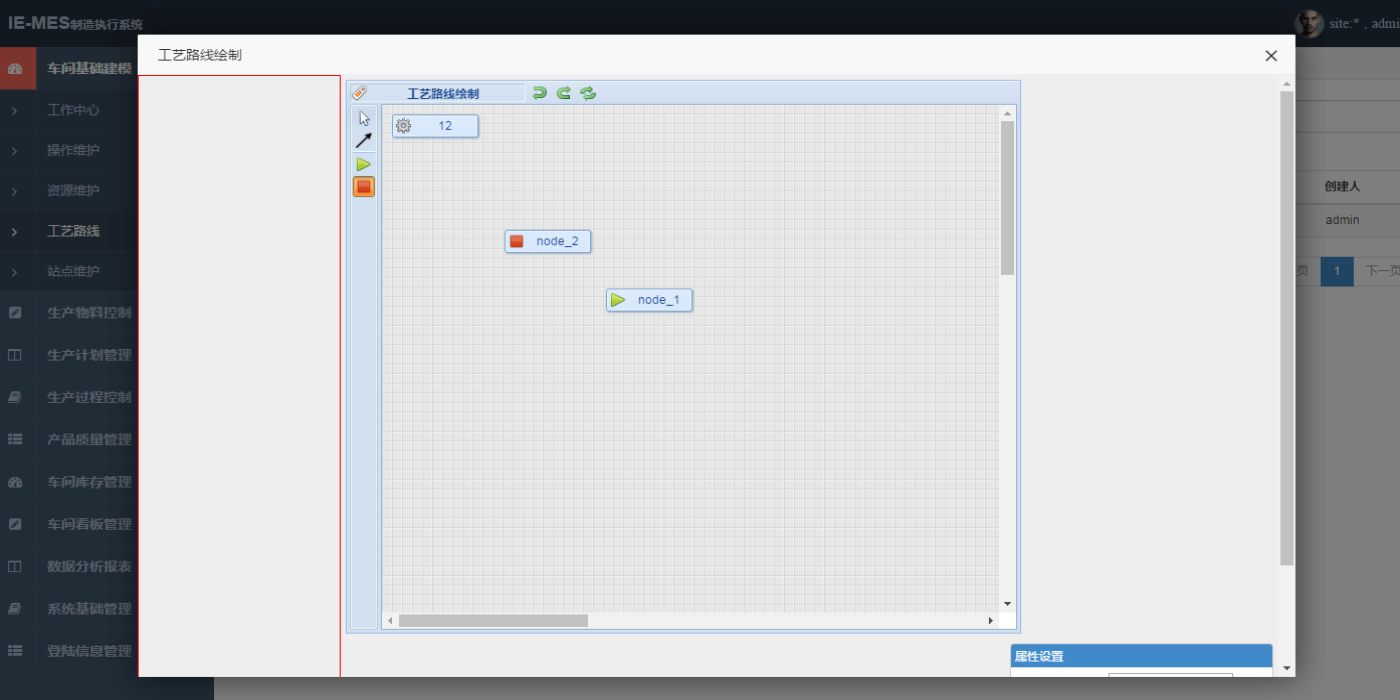Select the arrow connection line tool
Screen dimensions: 1400x700
pos(364,141)
